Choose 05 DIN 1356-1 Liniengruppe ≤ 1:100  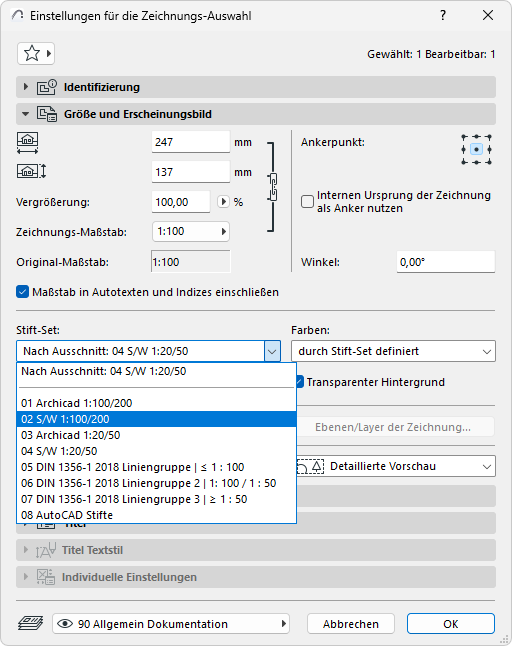[x=157, y=467]
